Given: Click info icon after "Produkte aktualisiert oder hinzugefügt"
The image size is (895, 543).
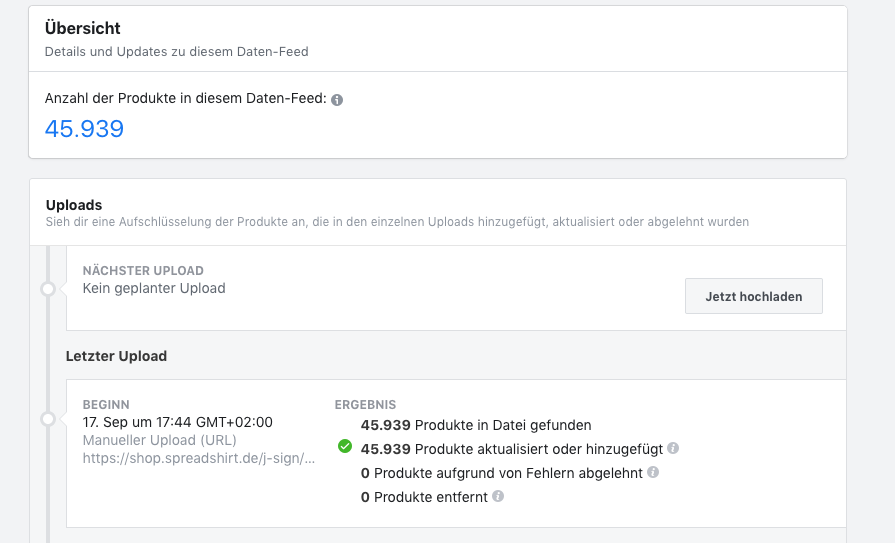Looking at the screenshot, I should (673, 448).
